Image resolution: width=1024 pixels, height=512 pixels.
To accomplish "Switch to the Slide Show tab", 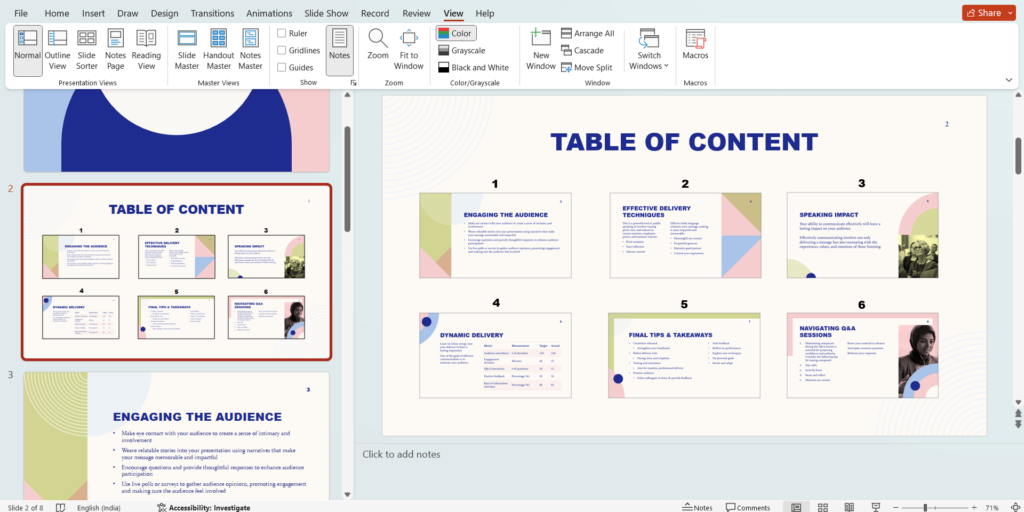I will point(326,13).
